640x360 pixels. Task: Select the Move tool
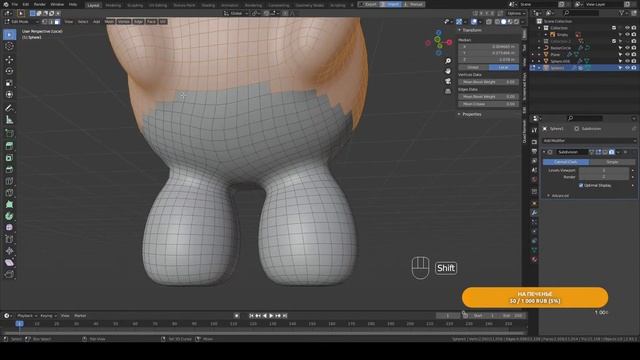[x=9, y=60]
